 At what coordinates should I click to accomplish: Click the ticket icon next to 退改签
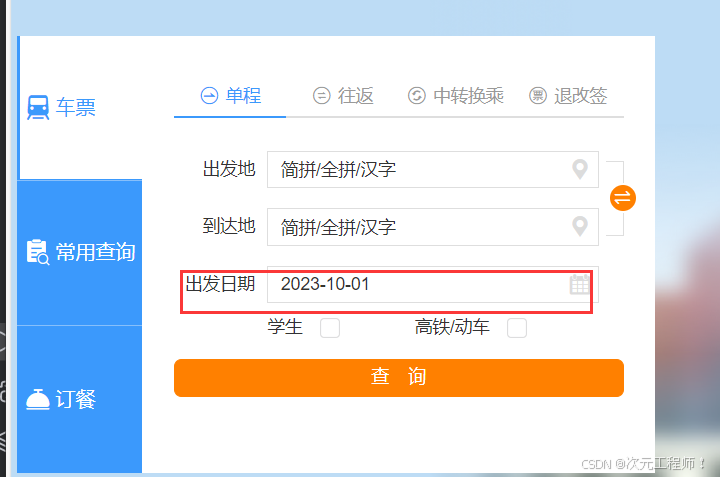pos(538,95)
